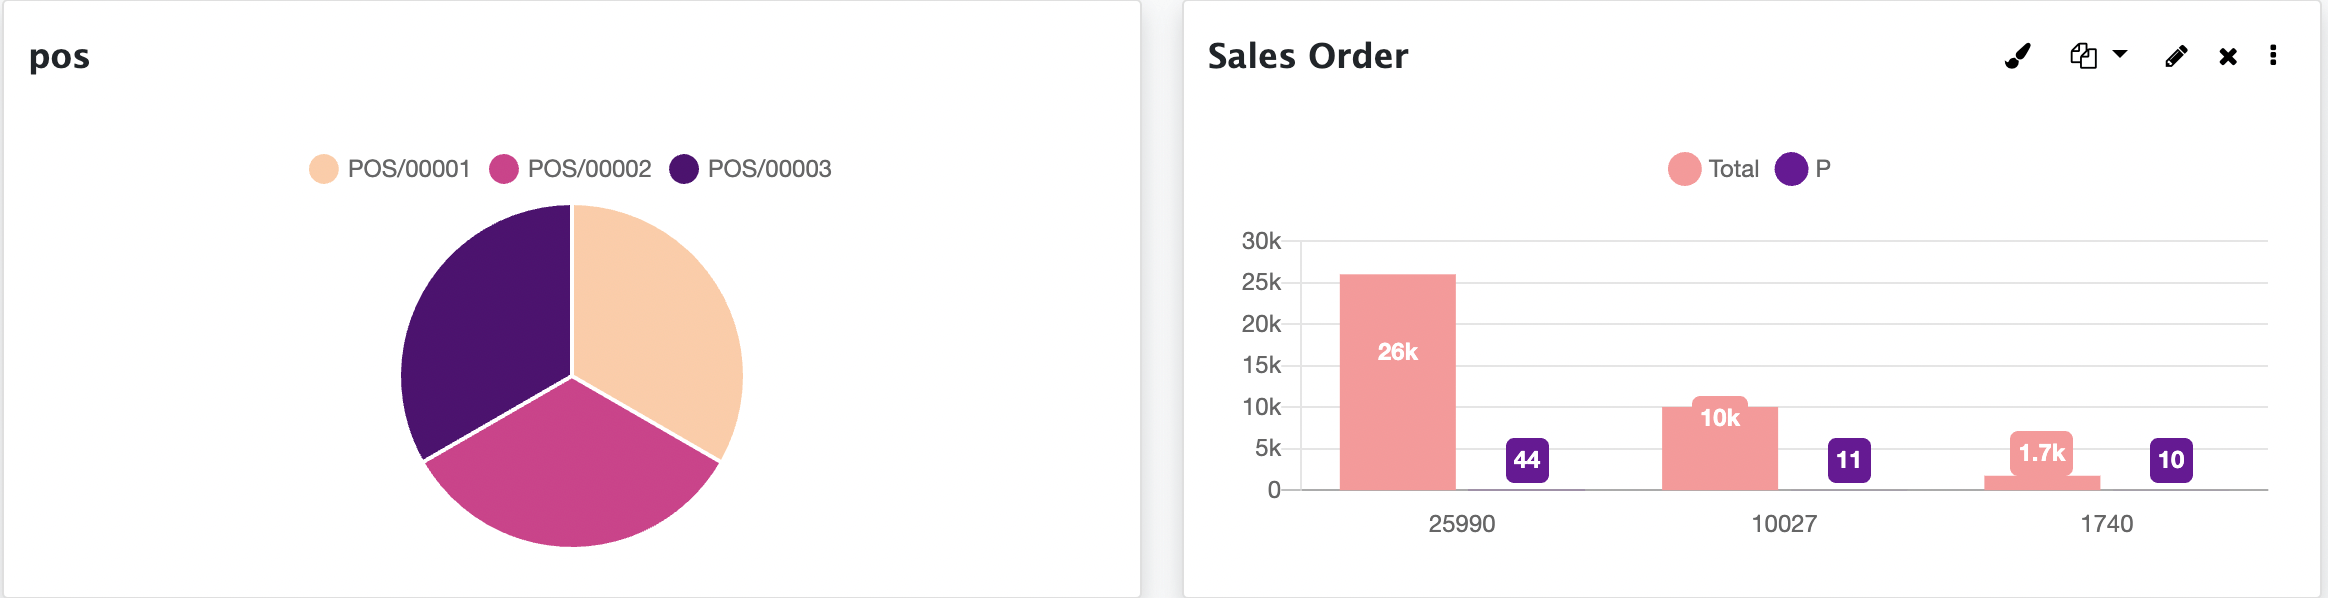Toggle POS/00001 legend entry

[x=390, y=169]
